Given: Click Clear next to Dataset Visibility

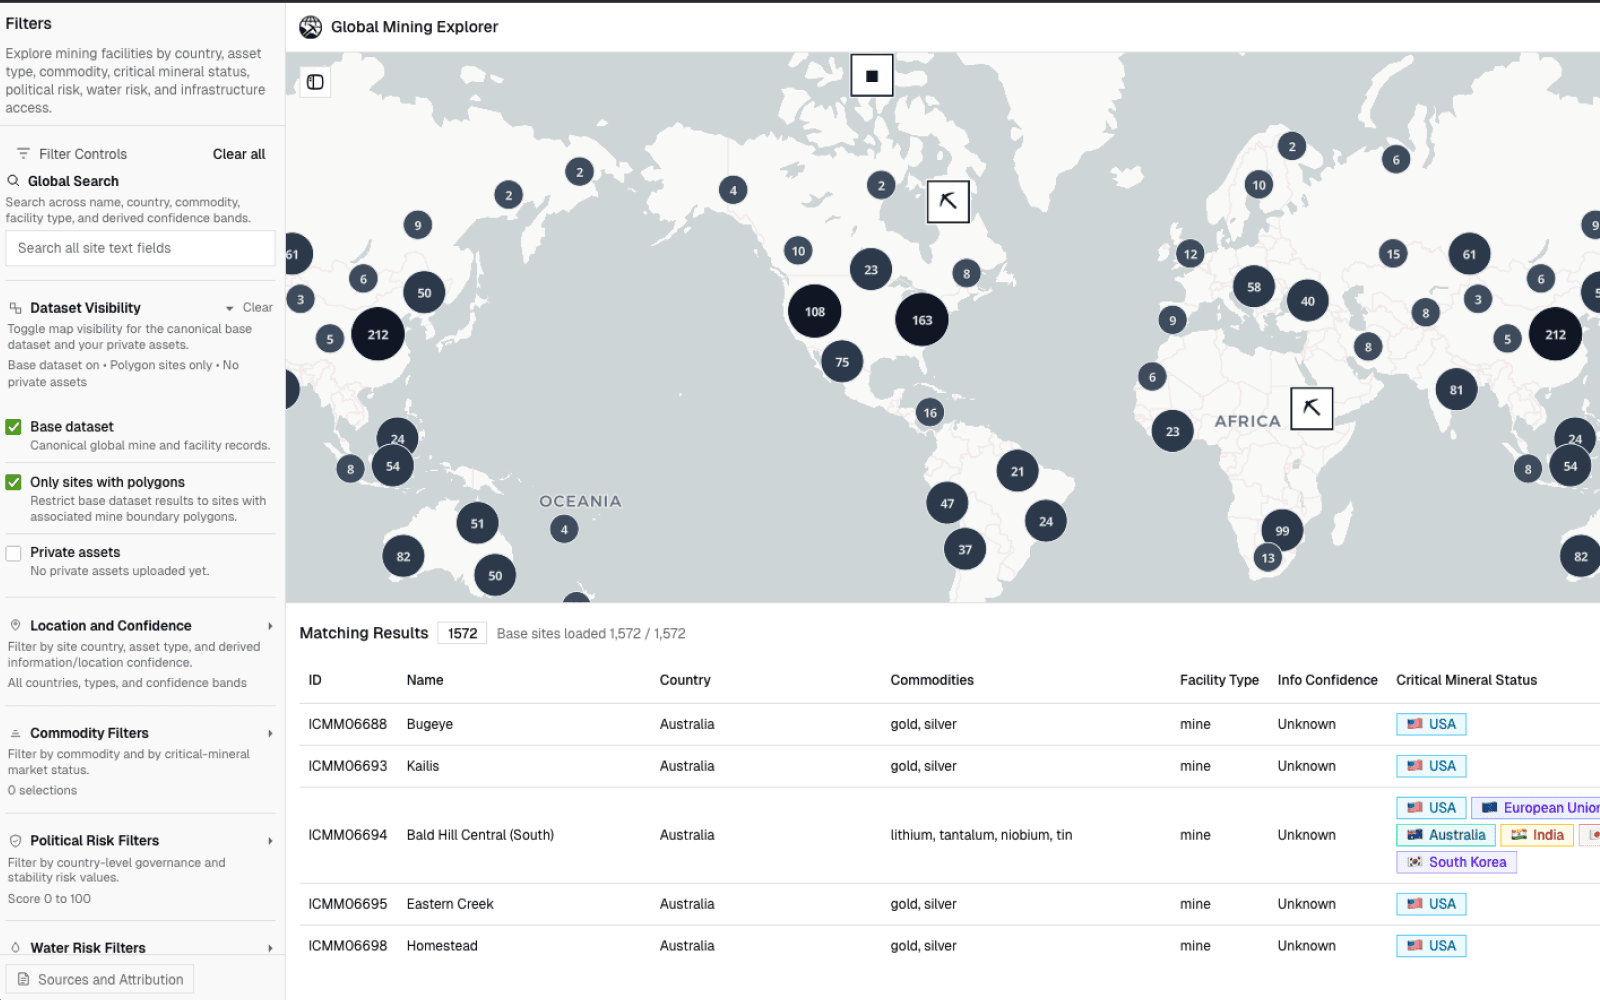Looking at the screenshot, I should 258,307.
